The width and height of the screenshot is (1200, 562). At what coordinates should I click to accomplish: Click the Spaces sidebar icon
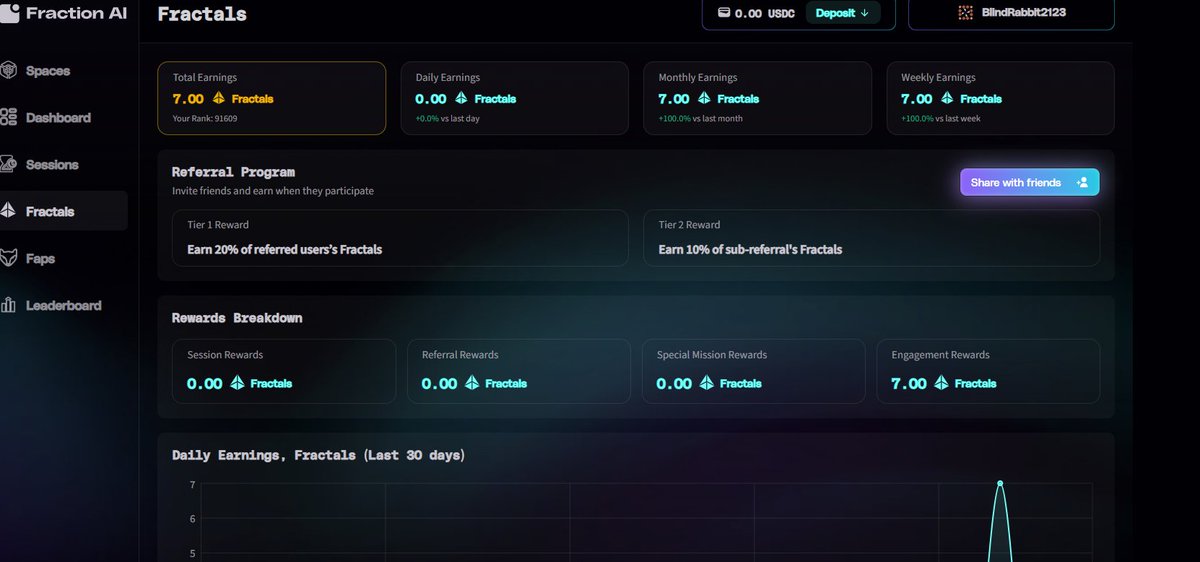click(9, 71)
